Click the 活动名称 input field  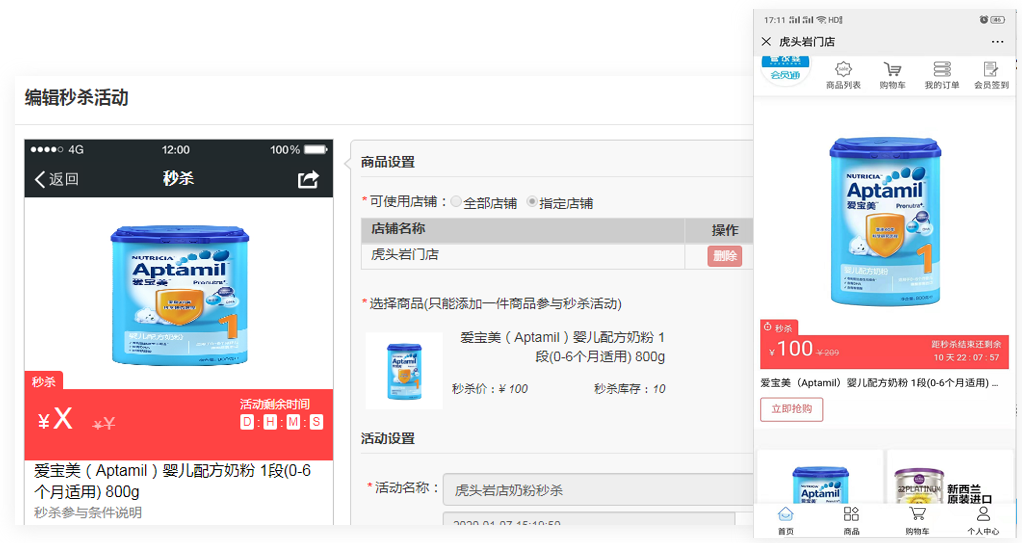598,490
